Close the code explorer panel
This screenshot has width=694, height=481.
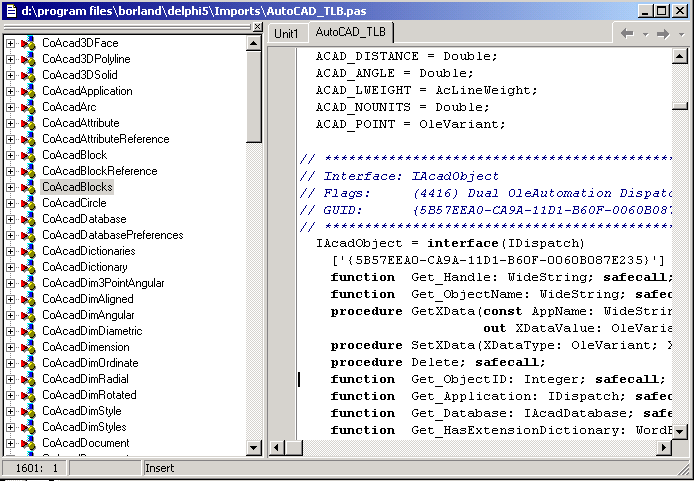pyautogui.click(x=257, y=27)
